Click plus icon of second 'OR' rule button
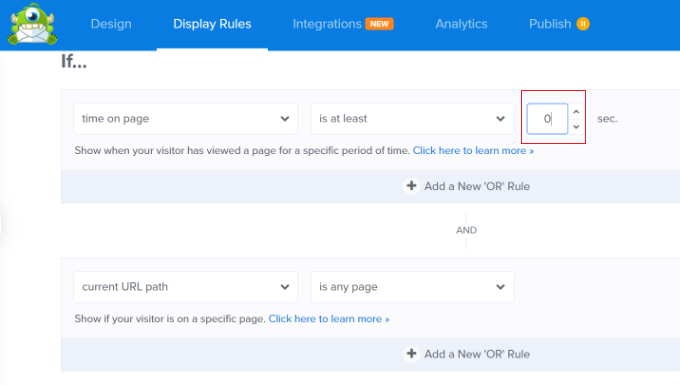Viewport: 680px width, 385px height. [411, 354]
